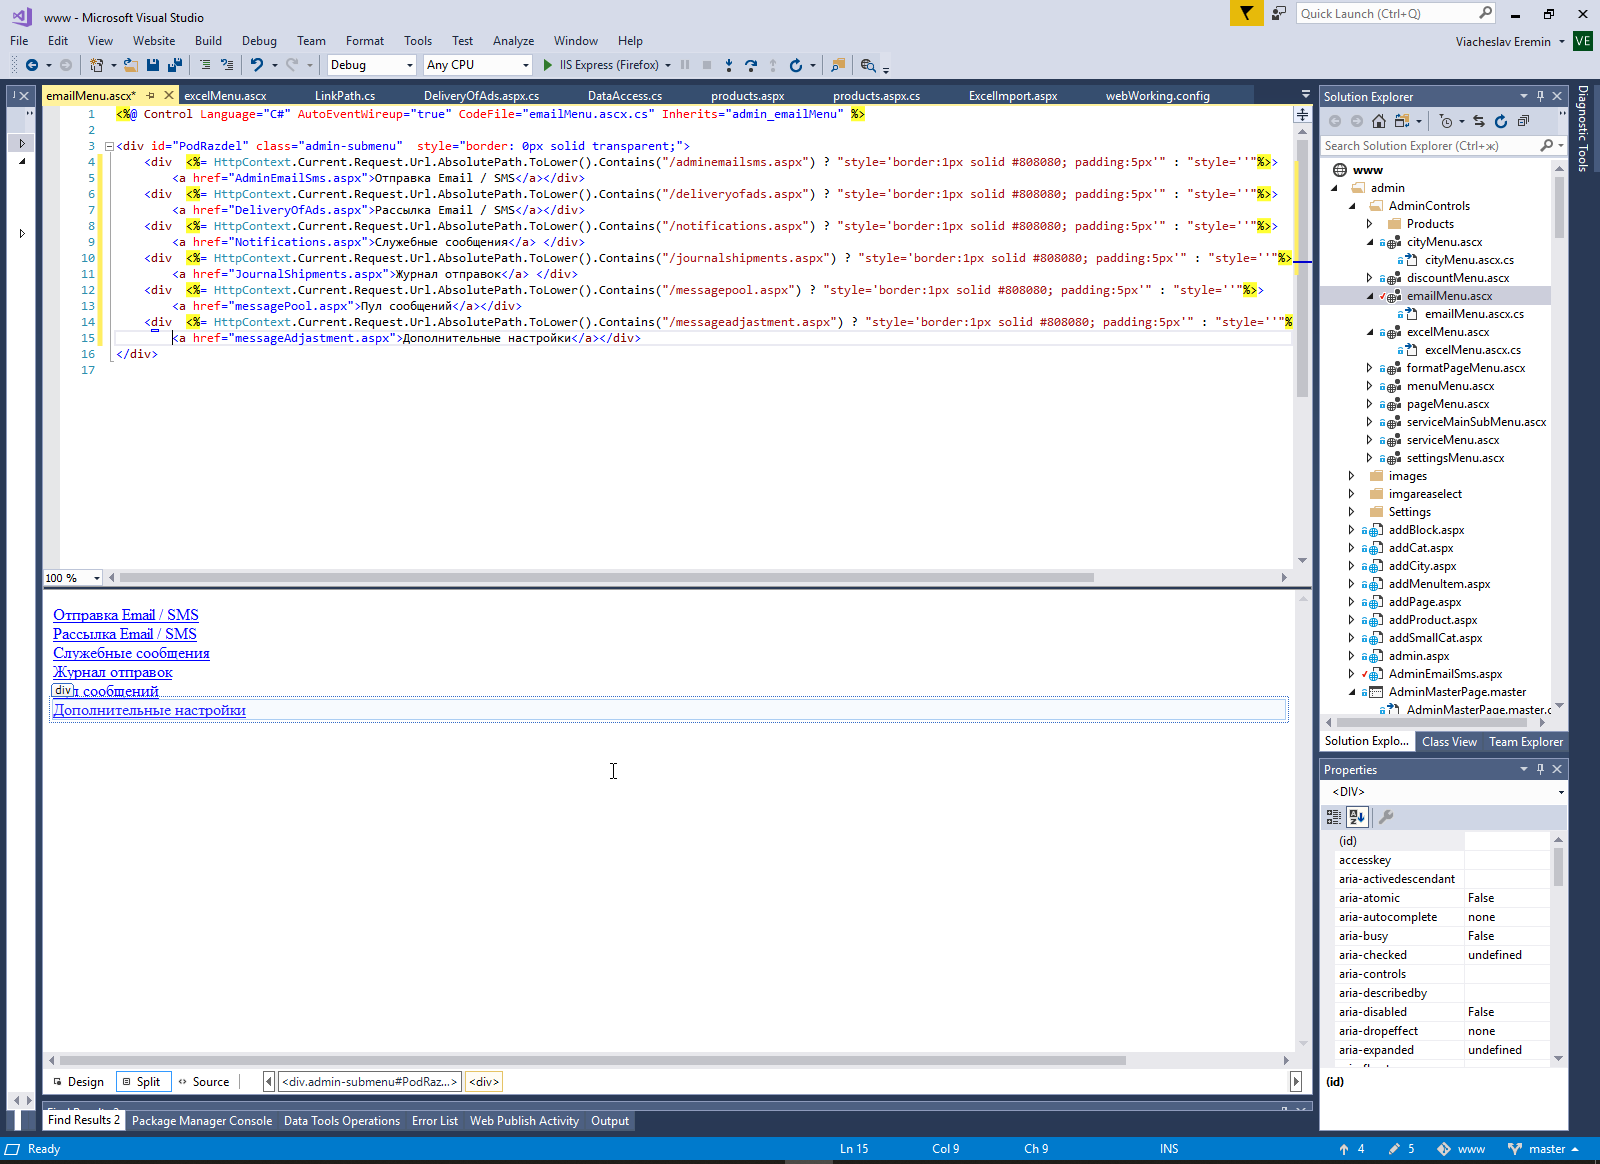Click the Журнал отправок link in designer
Viewport: 1600px width, 1164px height.
(113, 672)
